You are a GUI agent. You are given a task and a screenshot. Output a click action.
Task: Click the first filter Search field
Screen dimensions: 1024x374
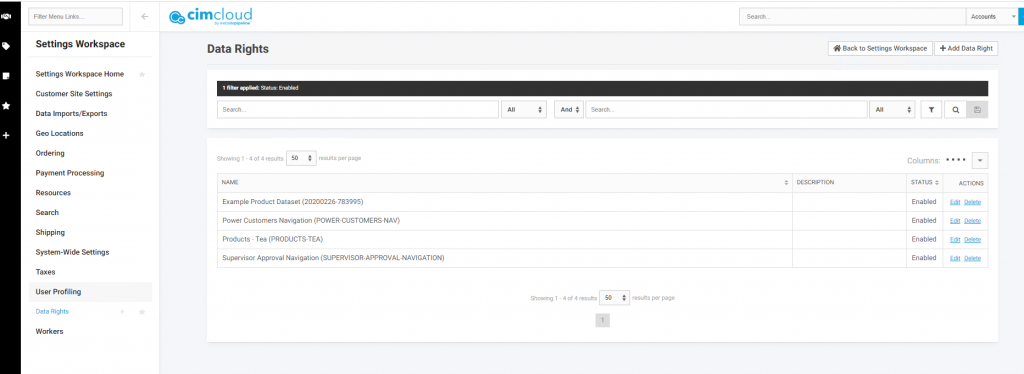click(x=358, y=110)
